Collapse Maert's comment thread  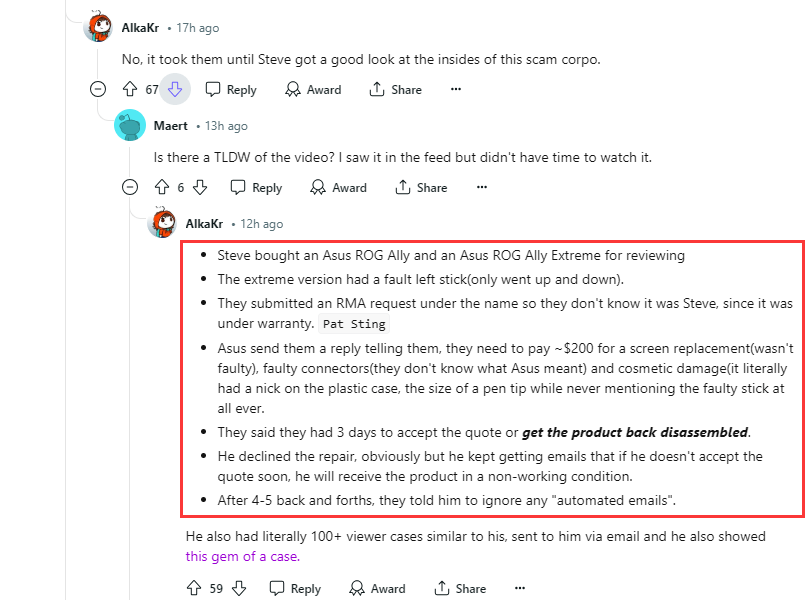click(x=130, y=187)
